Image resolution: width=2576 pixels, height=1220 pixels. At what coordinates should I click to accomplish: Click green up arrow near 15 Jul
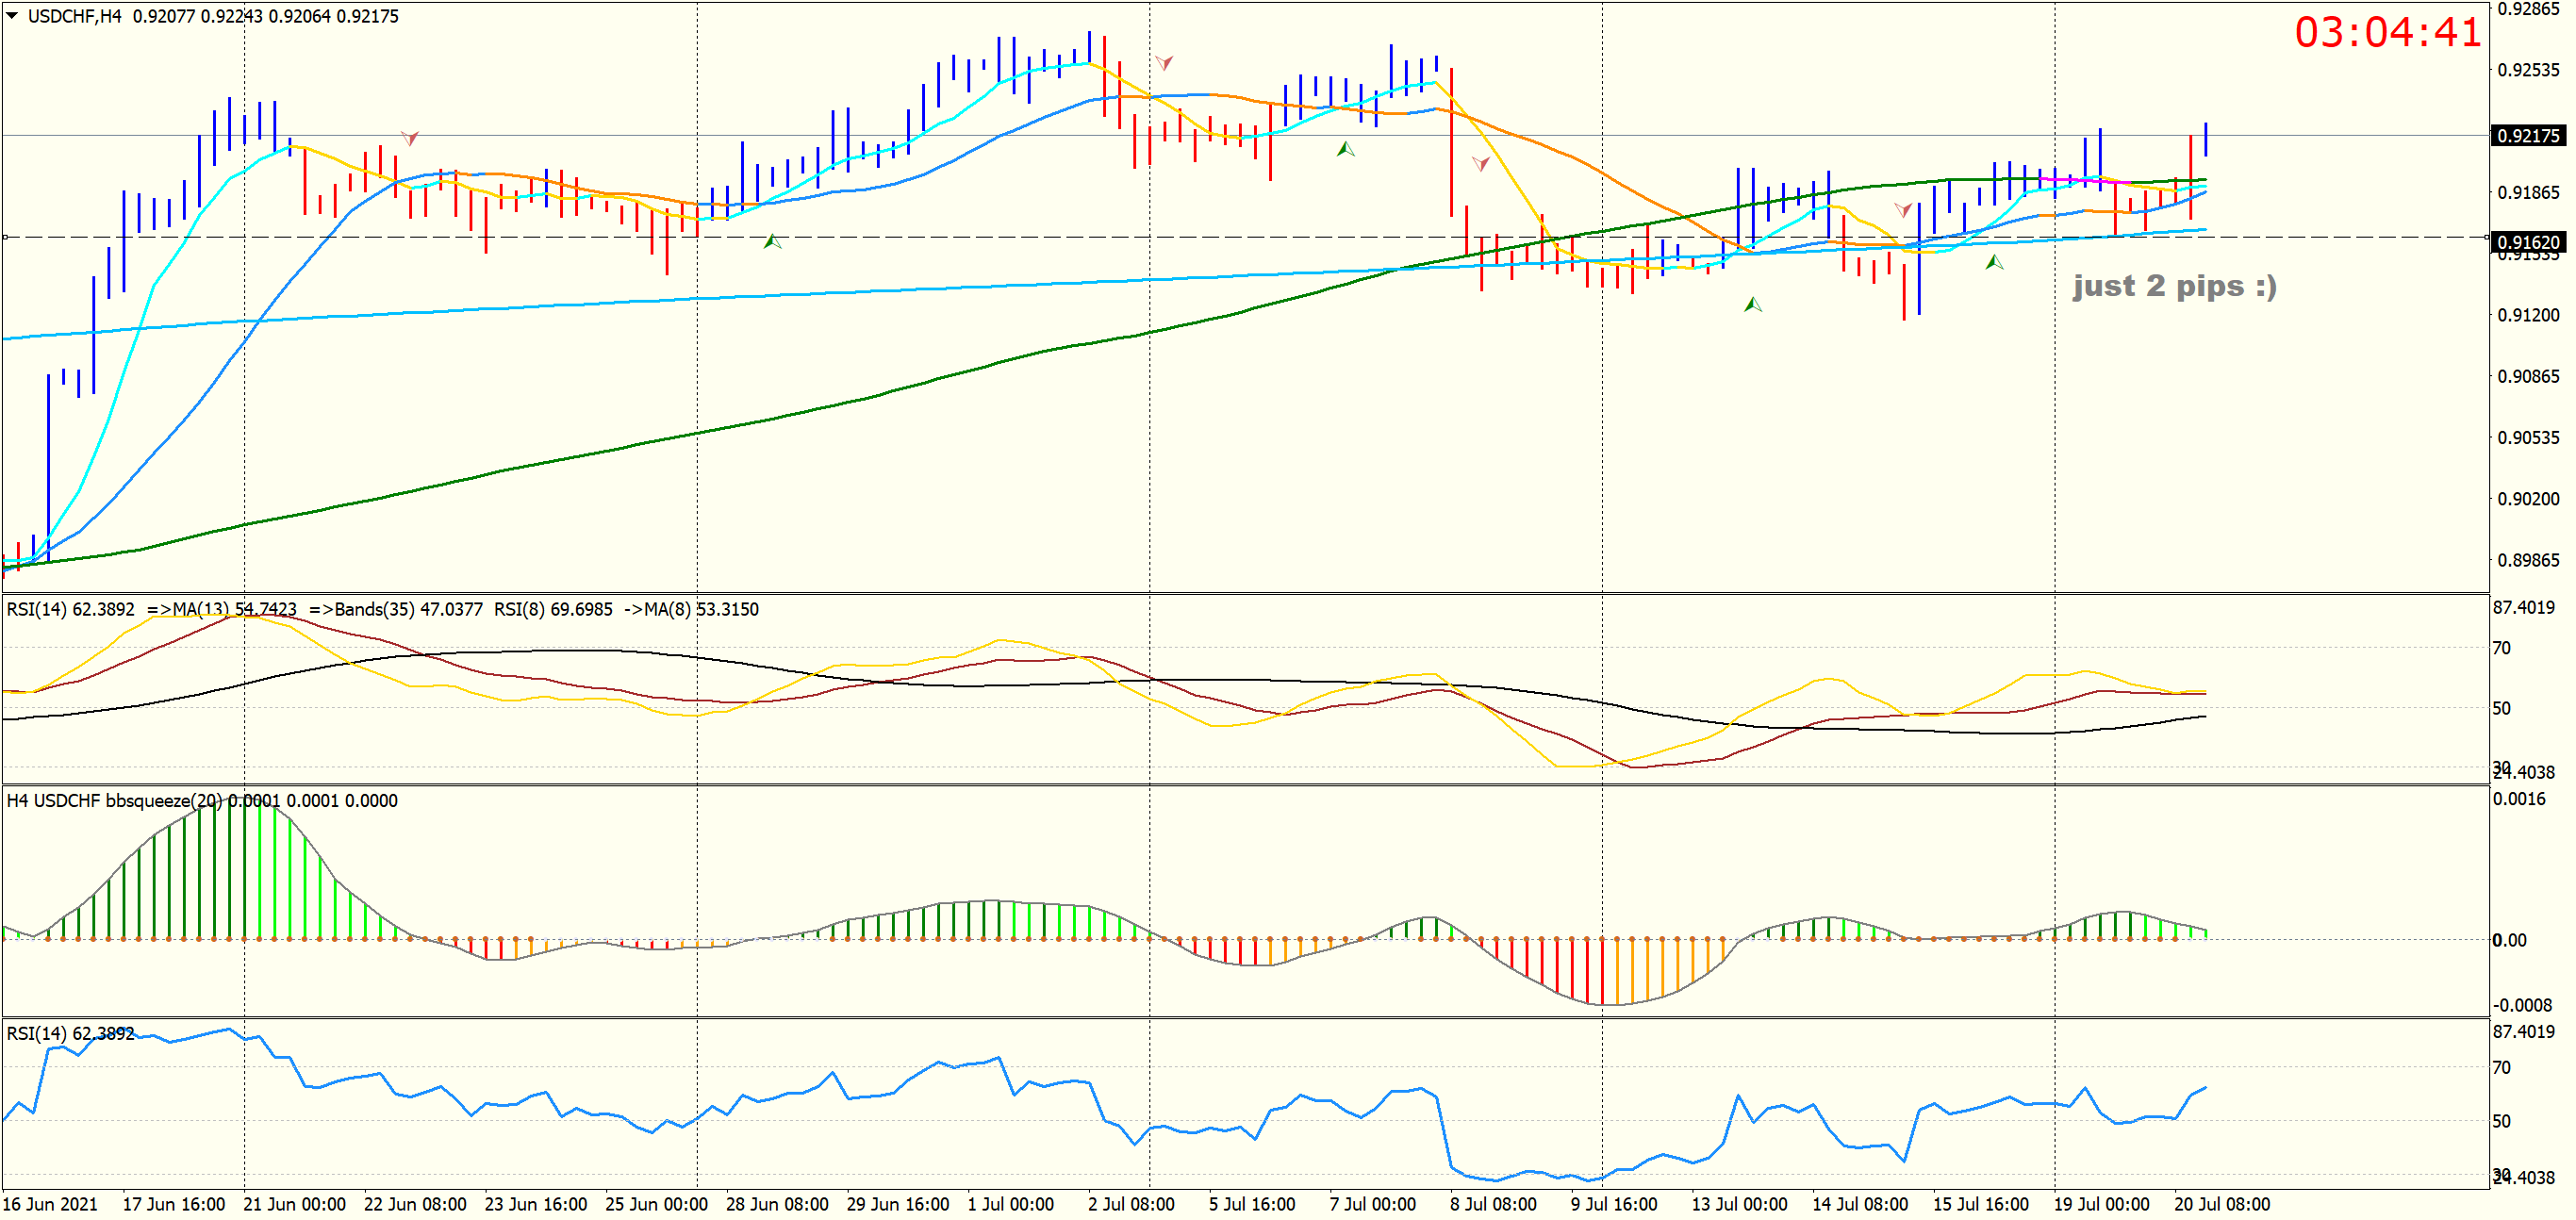click(1994, 263)
